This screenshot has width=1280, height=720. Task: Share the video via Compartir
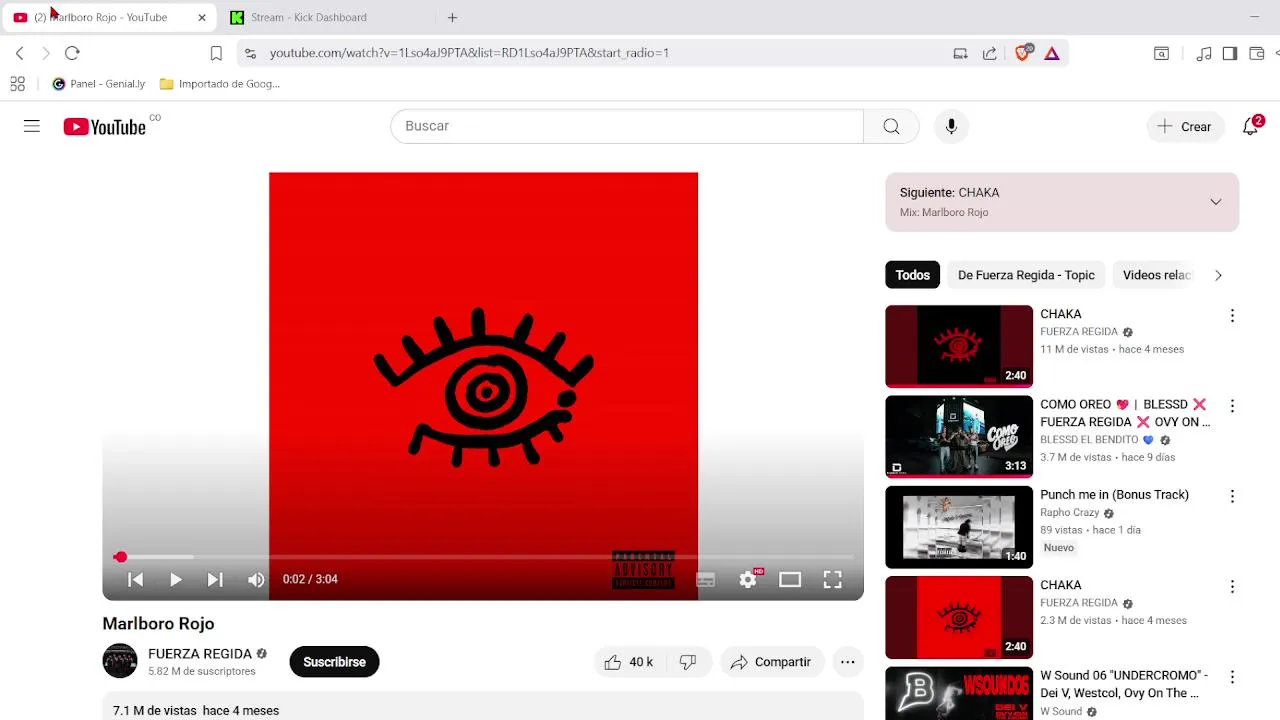771,662
